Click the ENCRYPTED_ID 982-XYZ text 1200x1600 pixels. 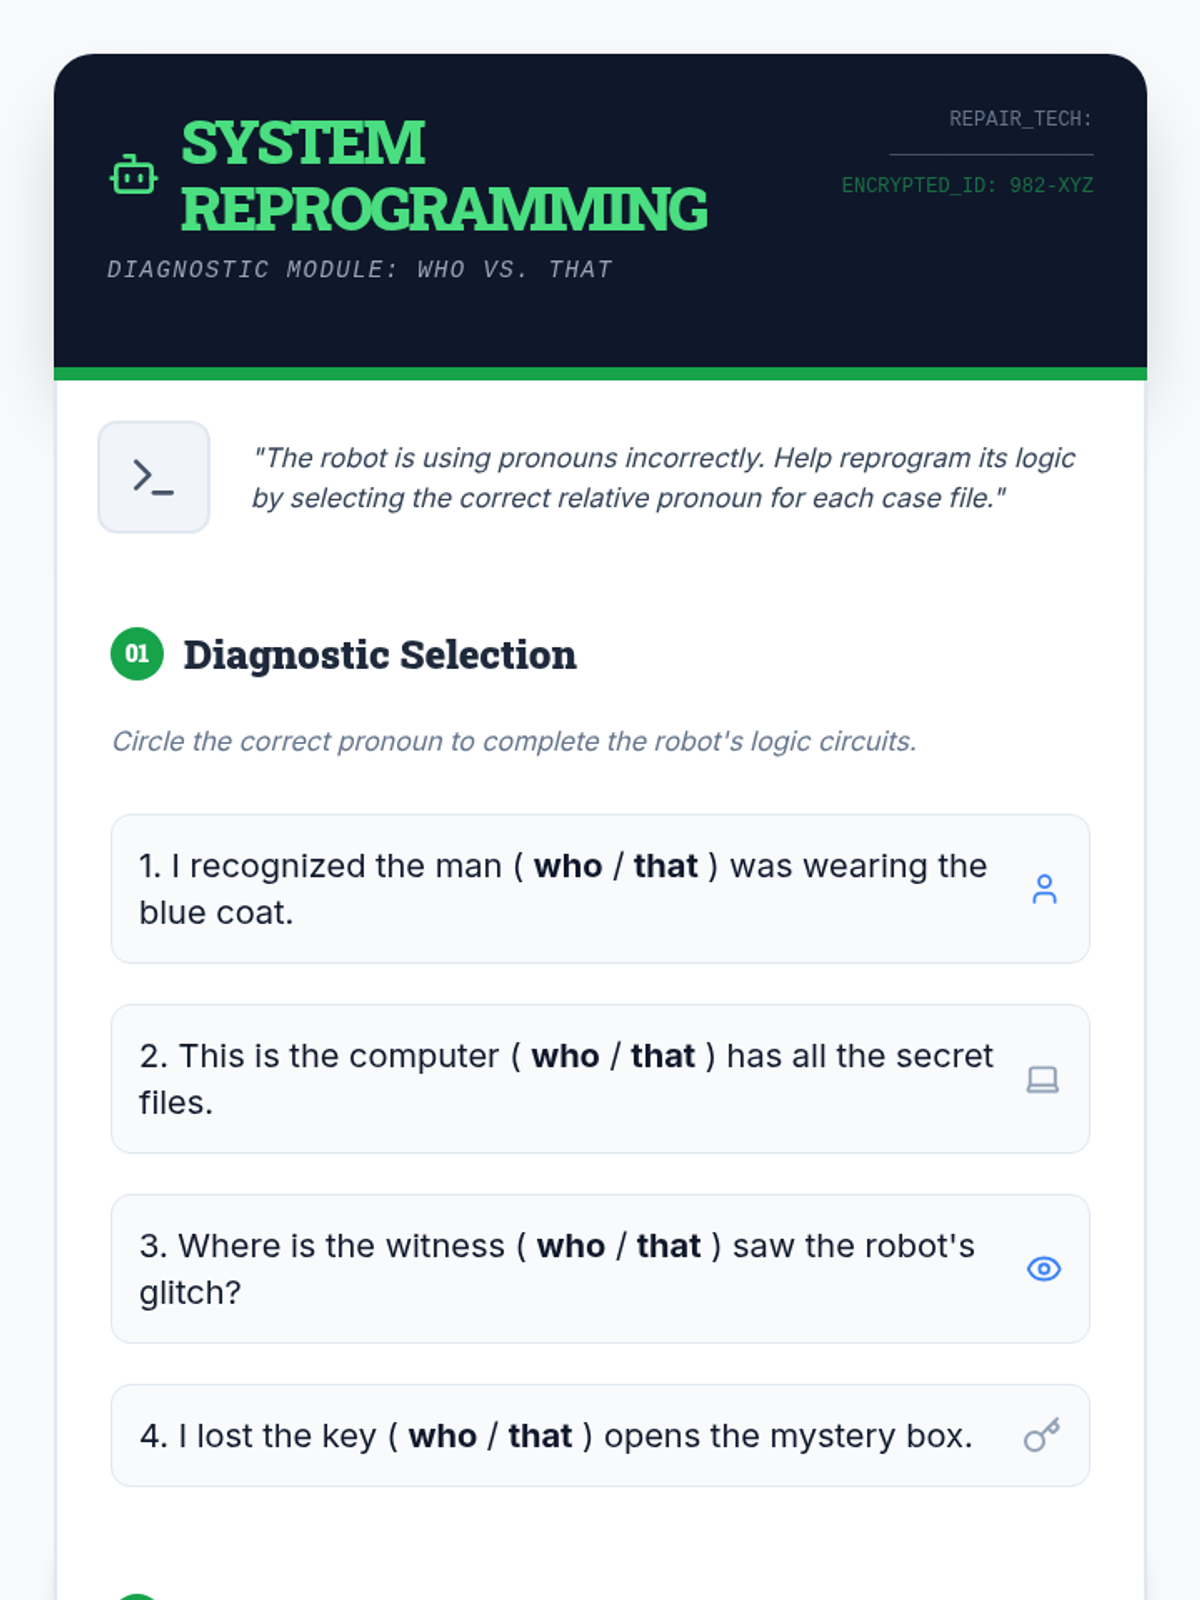[967, 185]
